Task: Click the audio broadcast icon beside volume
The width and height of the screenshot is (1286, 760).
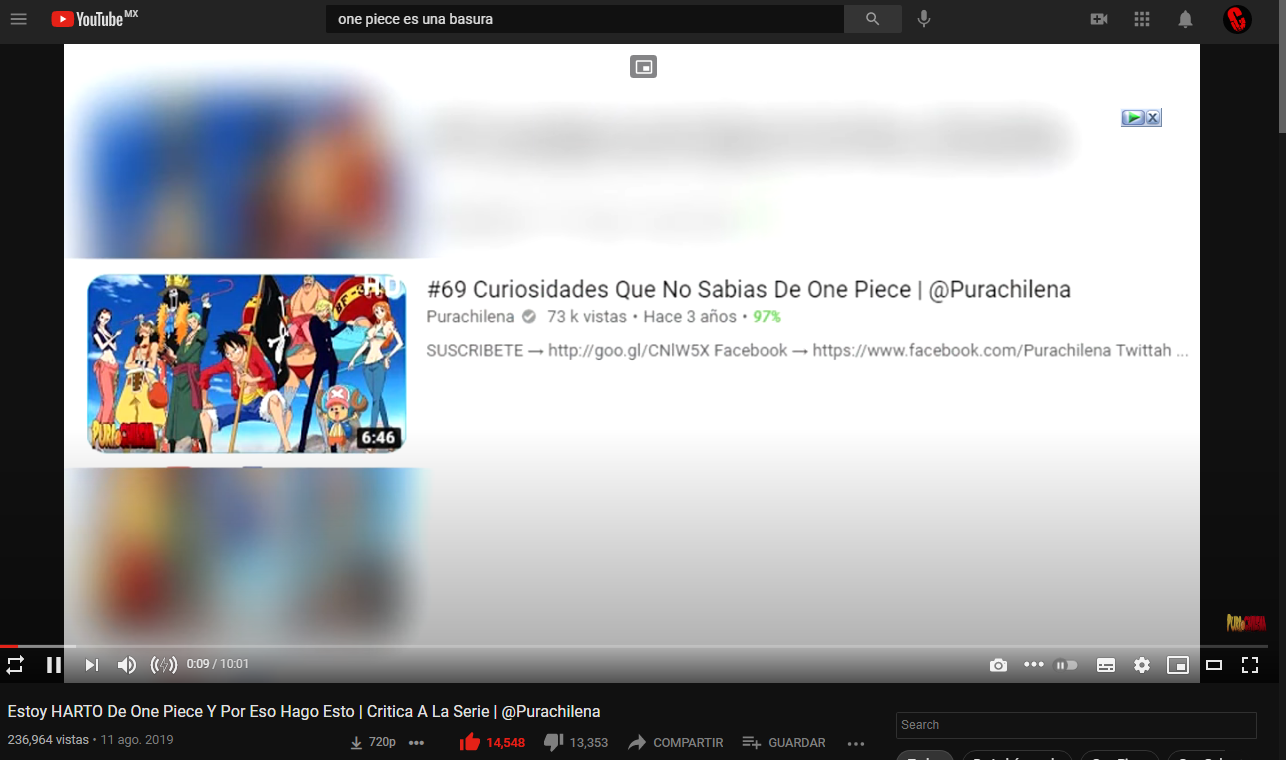Action: point(164,664)
